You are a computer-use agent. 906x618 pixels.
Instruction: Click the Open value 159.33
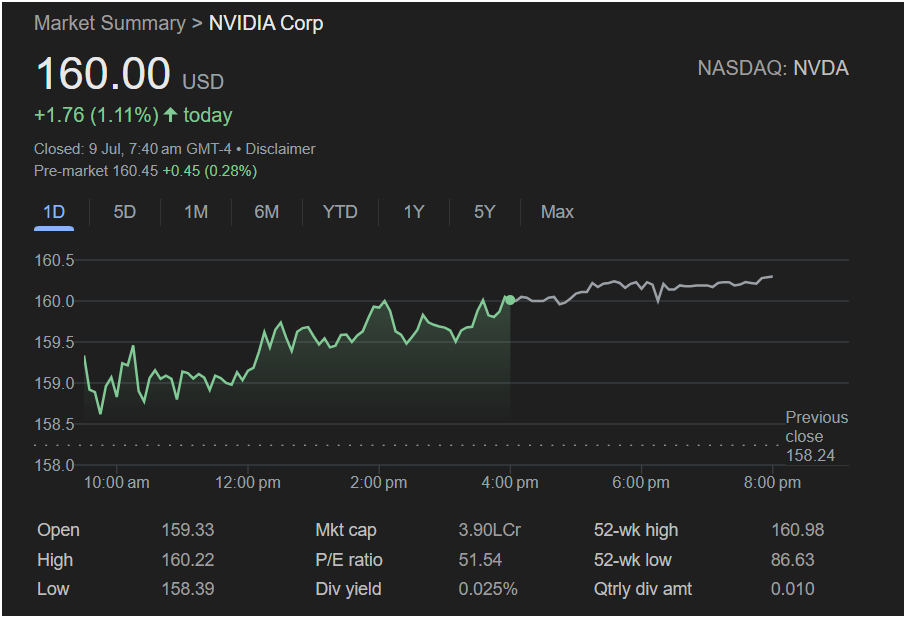[x=188, y=530]
